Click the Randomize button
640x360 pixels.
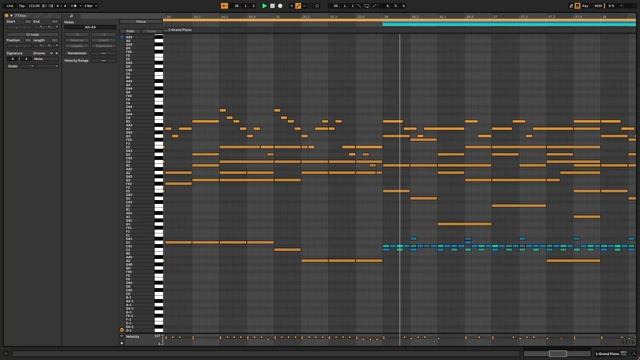click(x=77, y=53)
